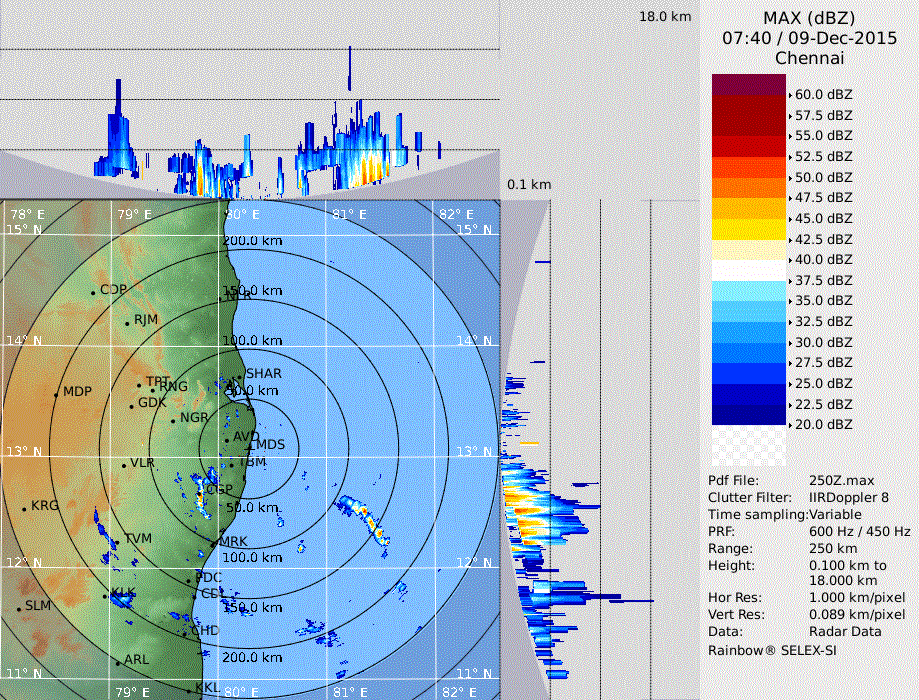Select the ARL station marker dot

[117, 662]
